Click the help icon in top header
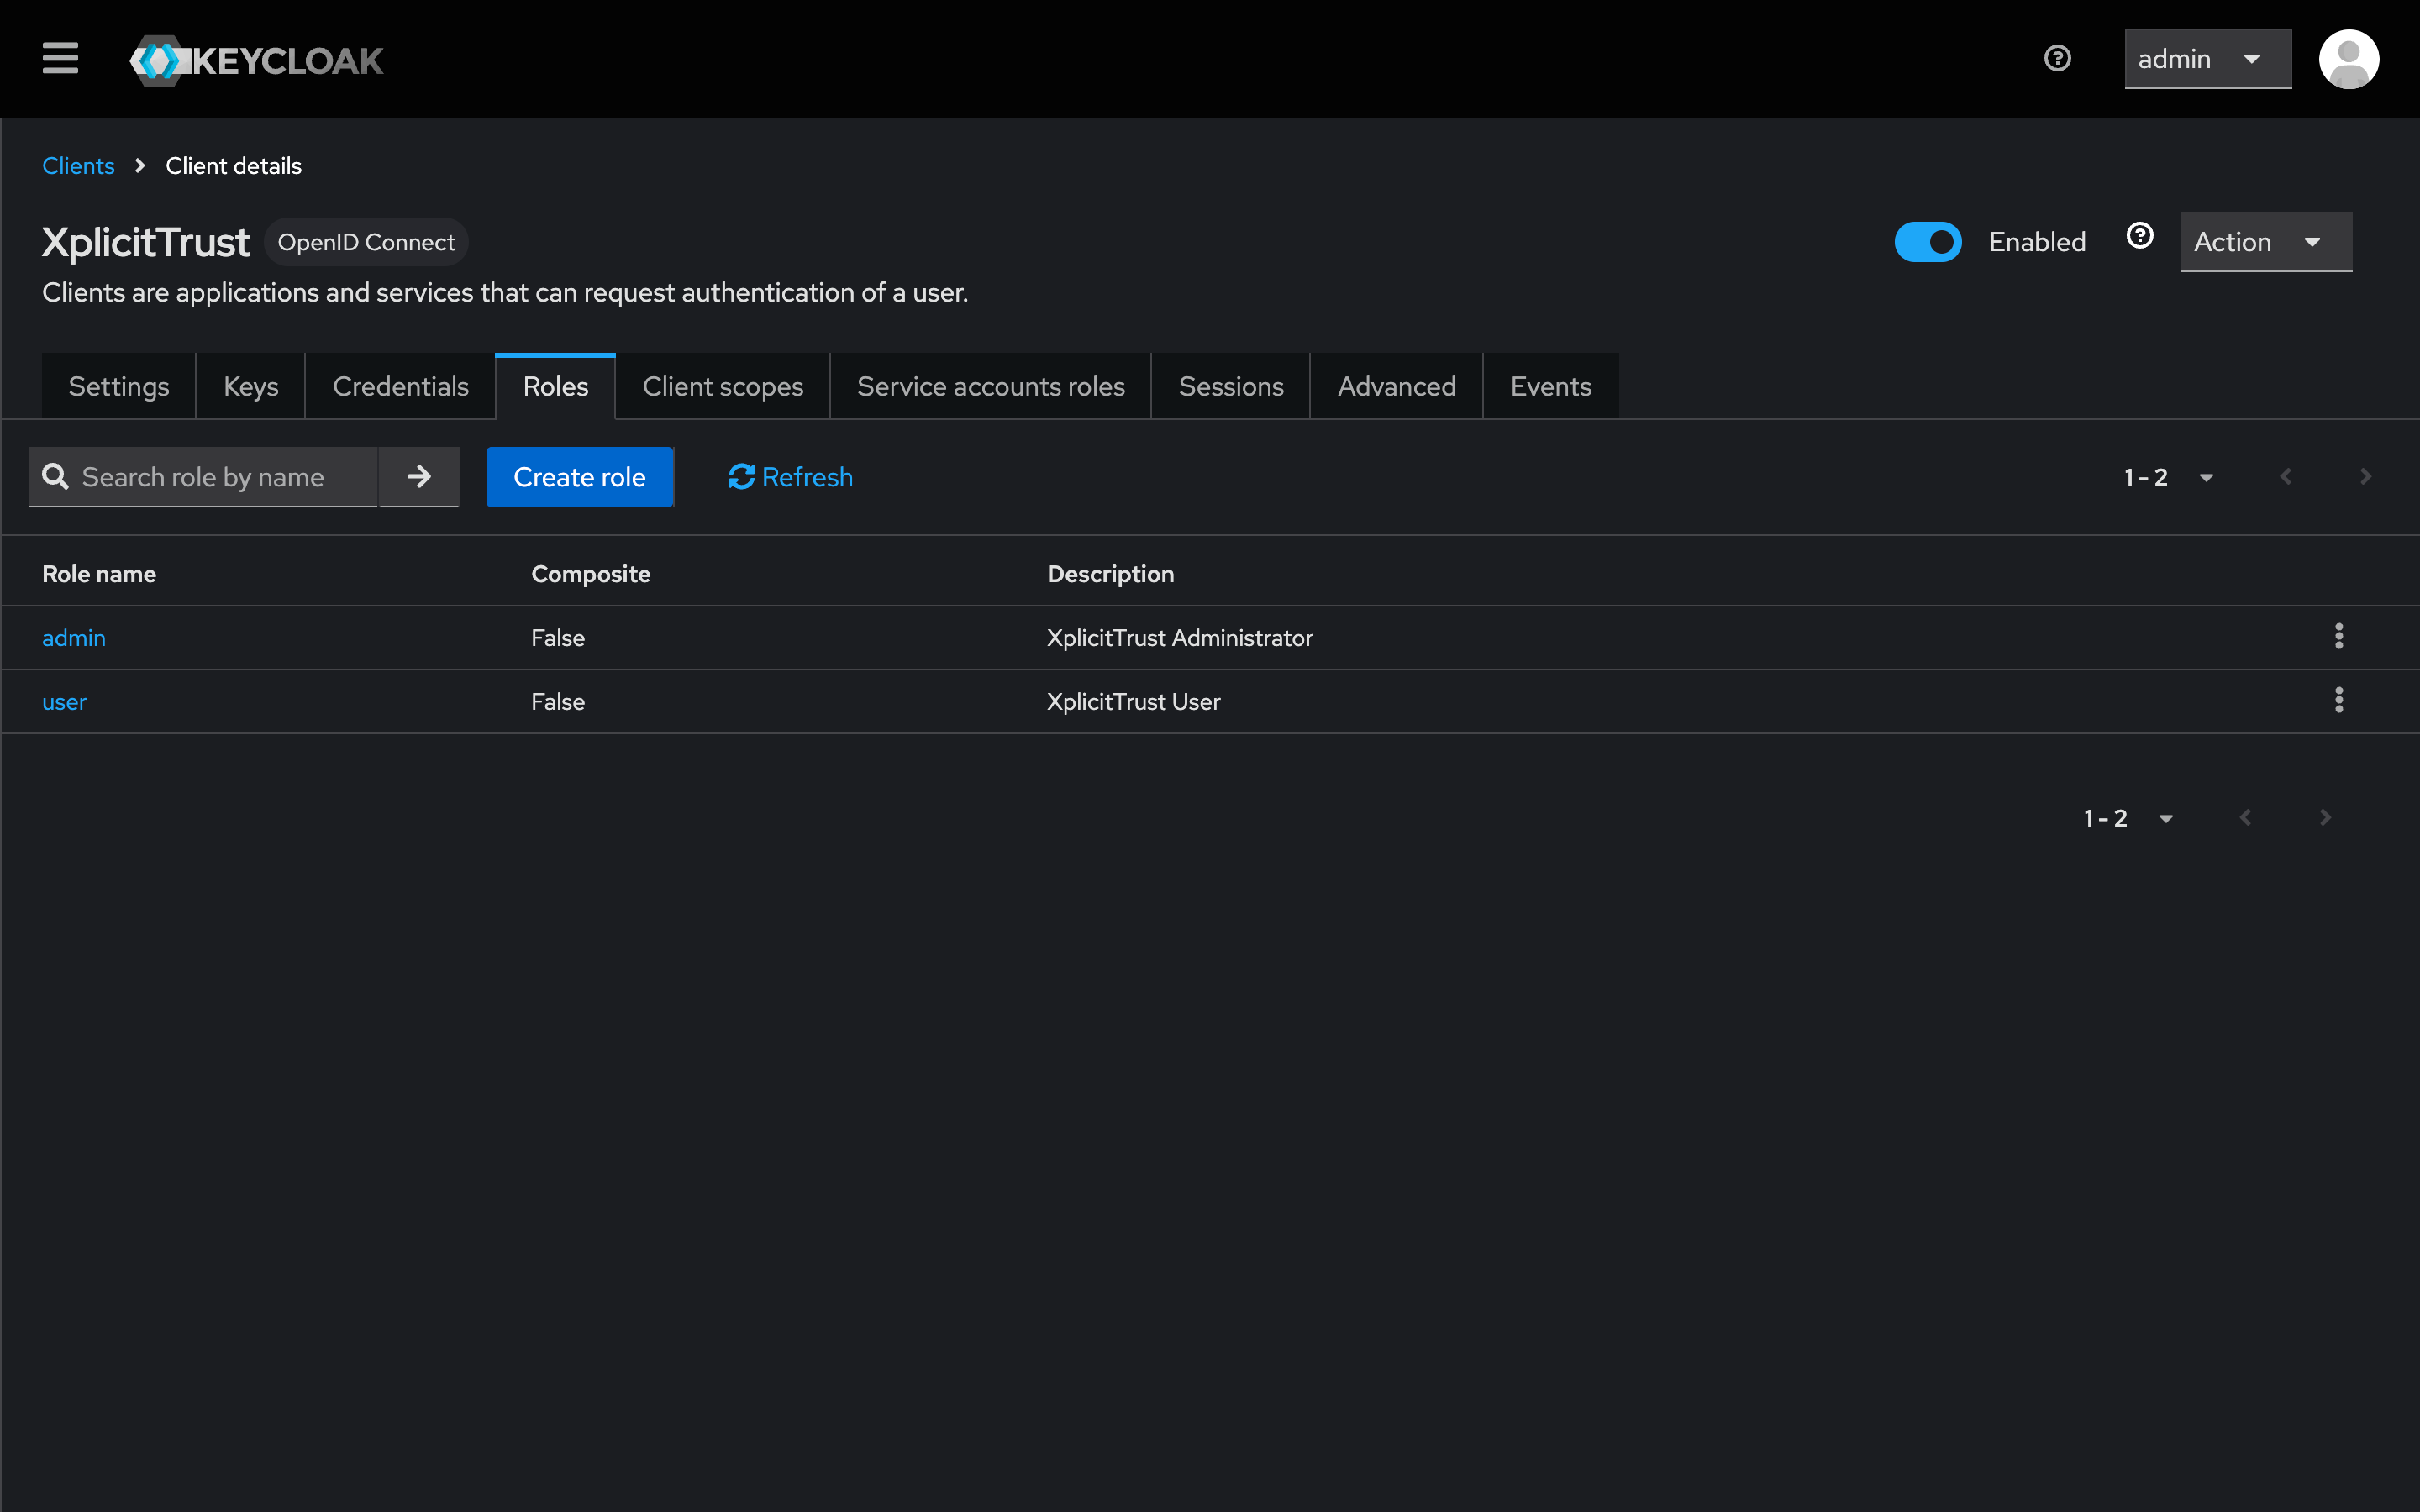Viewport: 2420px width, 1512px height. (x=2057, y=58)
